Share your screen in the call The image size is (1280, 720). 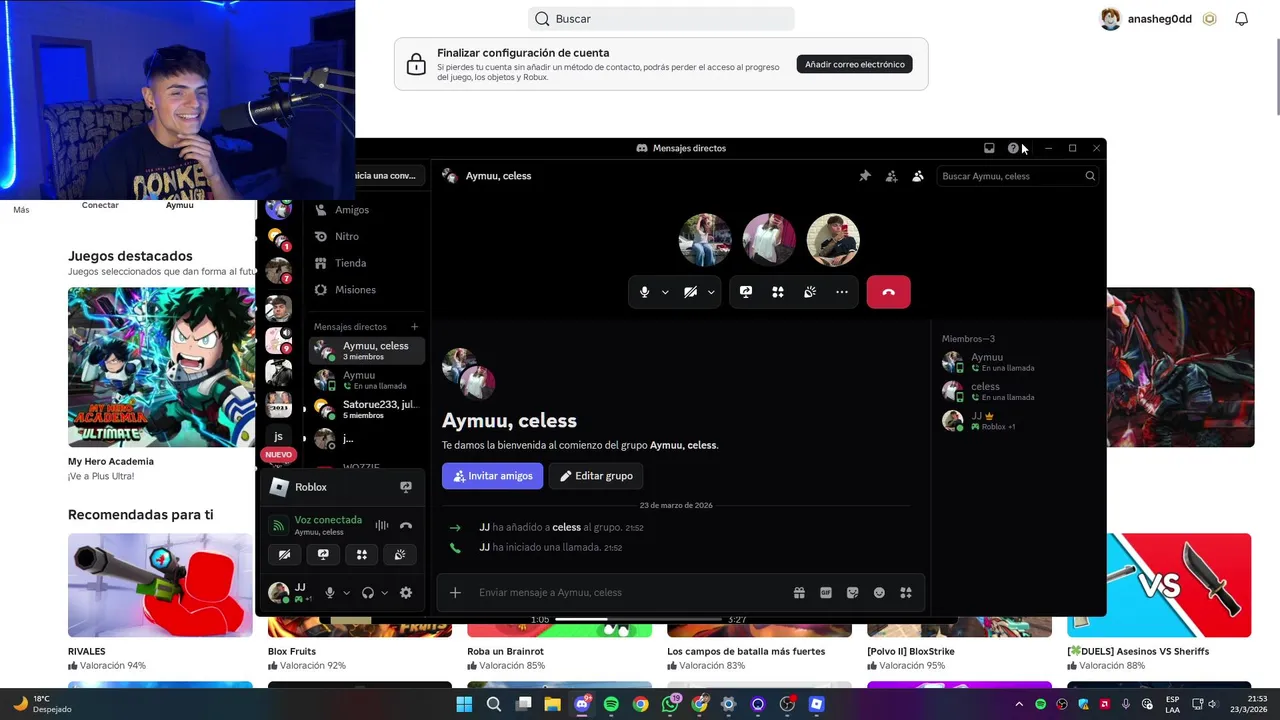746,292
